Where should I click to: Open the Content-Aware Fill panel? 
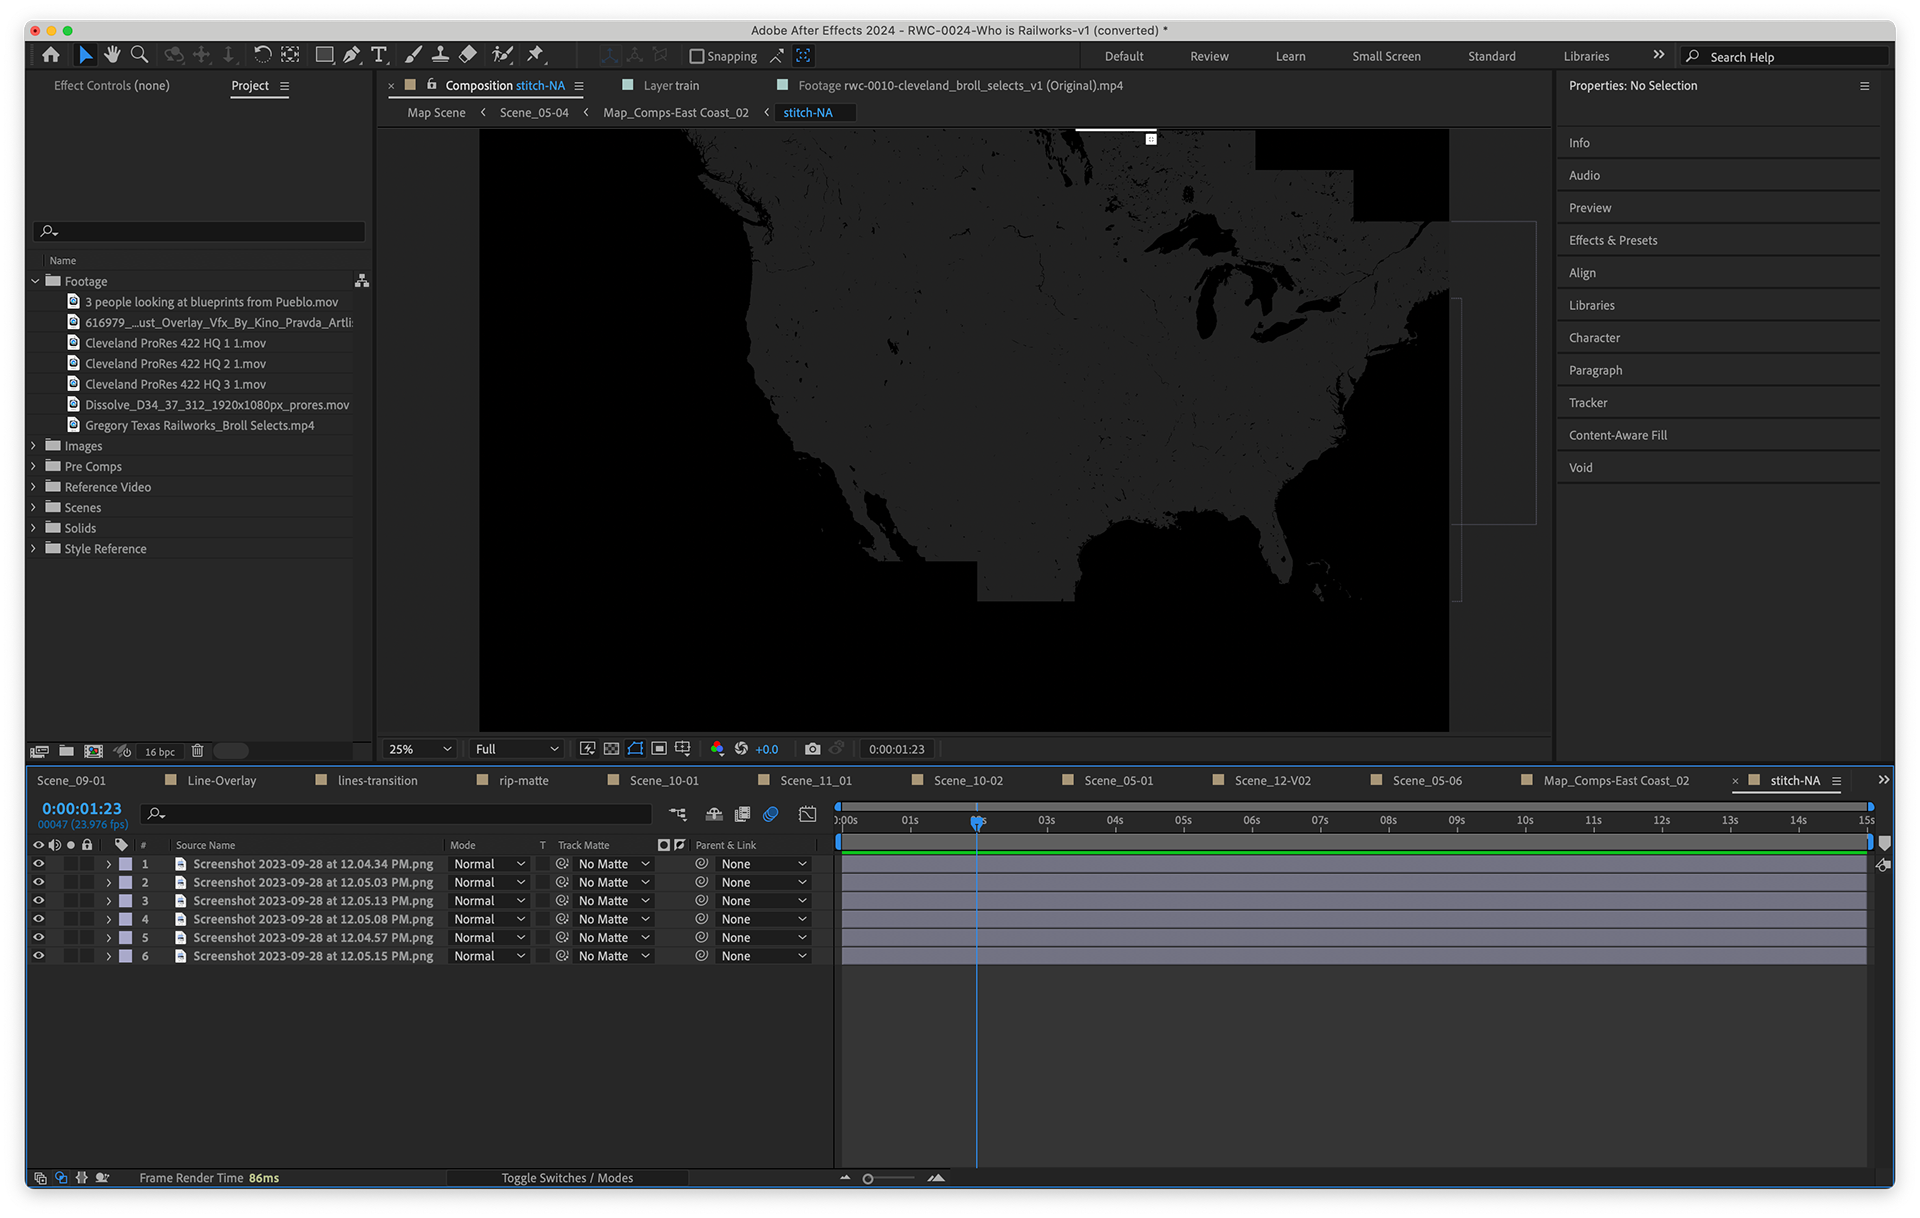click(x=1617, y=435)
